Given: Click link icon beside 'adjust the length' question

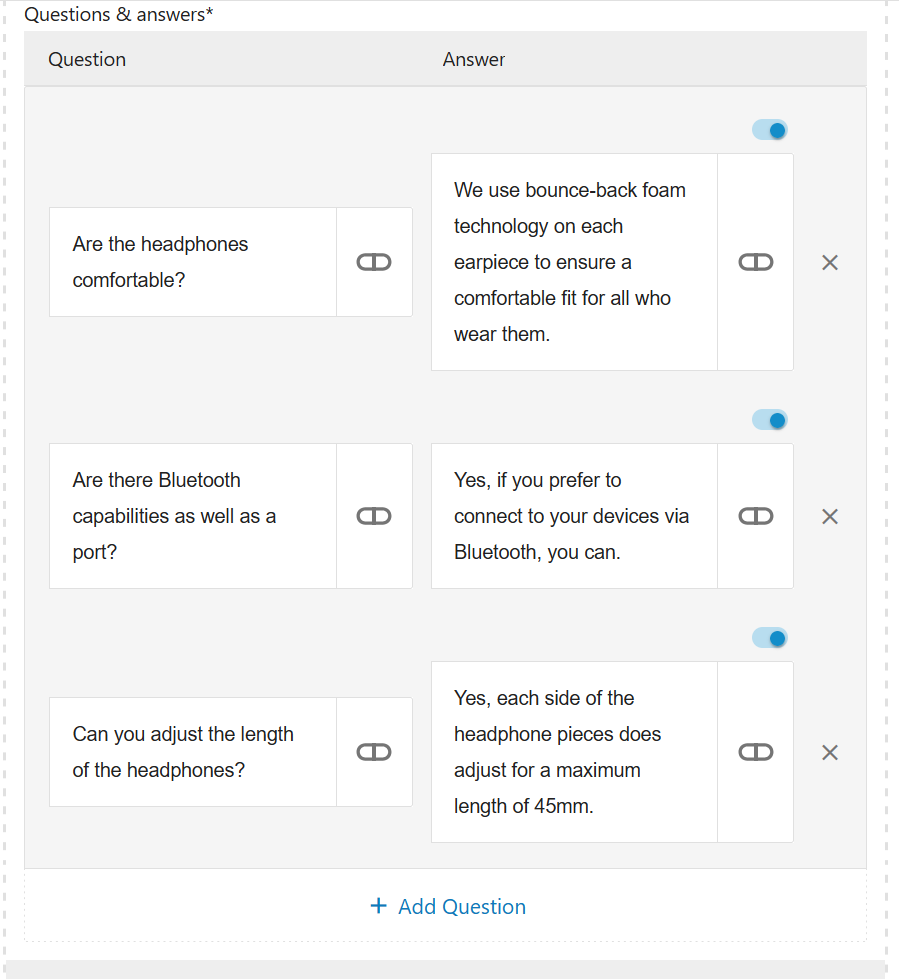Looking at the screenshot, I should [374, 752].
